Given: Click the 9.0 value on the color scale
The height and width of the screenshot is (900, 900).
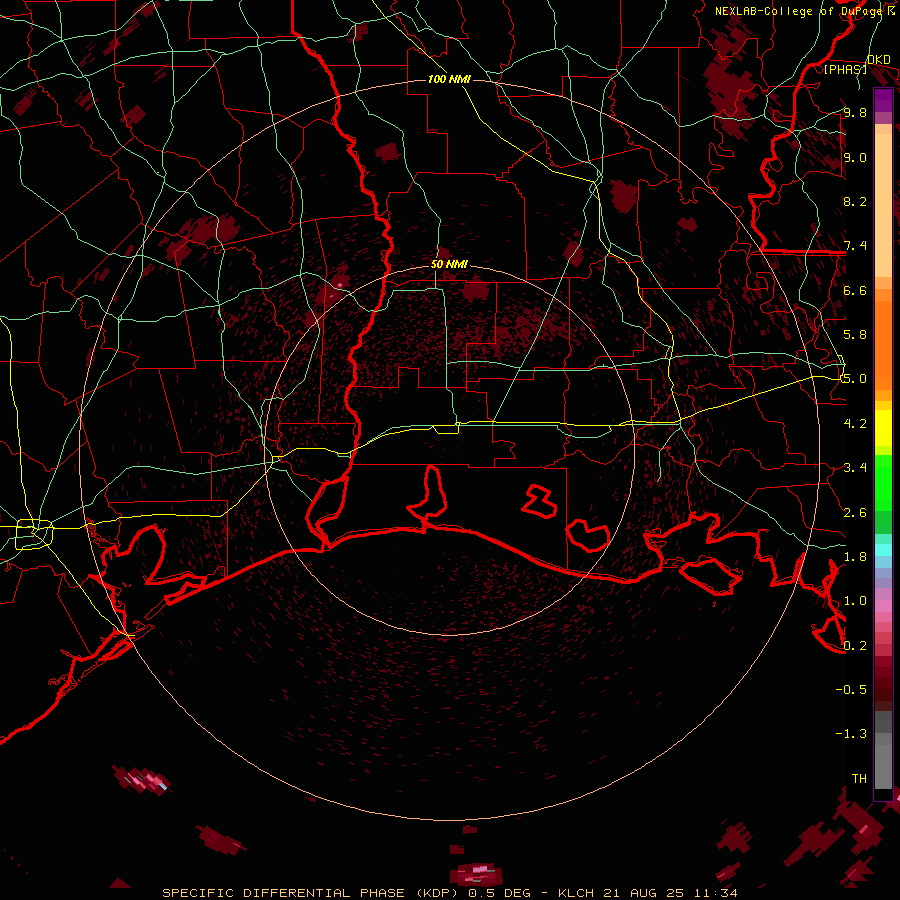Looking at the screenshot, I should pos(855,157).
